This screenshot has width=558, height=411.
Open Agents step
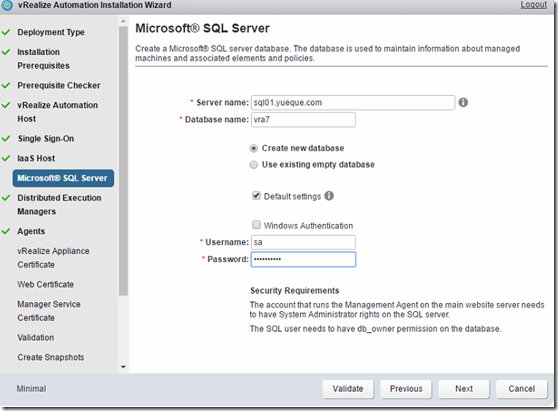(x=31, y=231)
